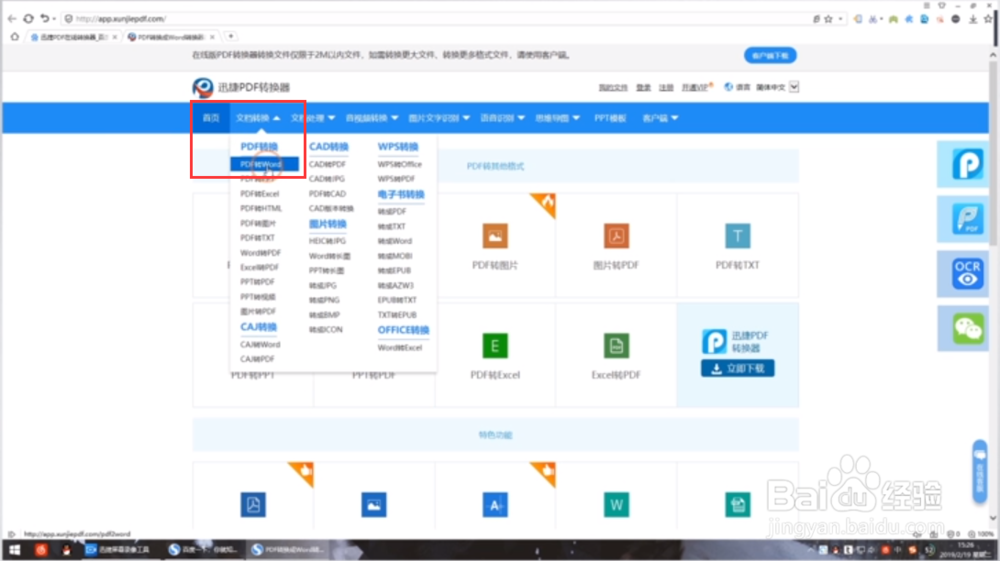This screenshot has height=561, width=1000.
Task: Click the taskbar clock
Action: tap(966, 550)
